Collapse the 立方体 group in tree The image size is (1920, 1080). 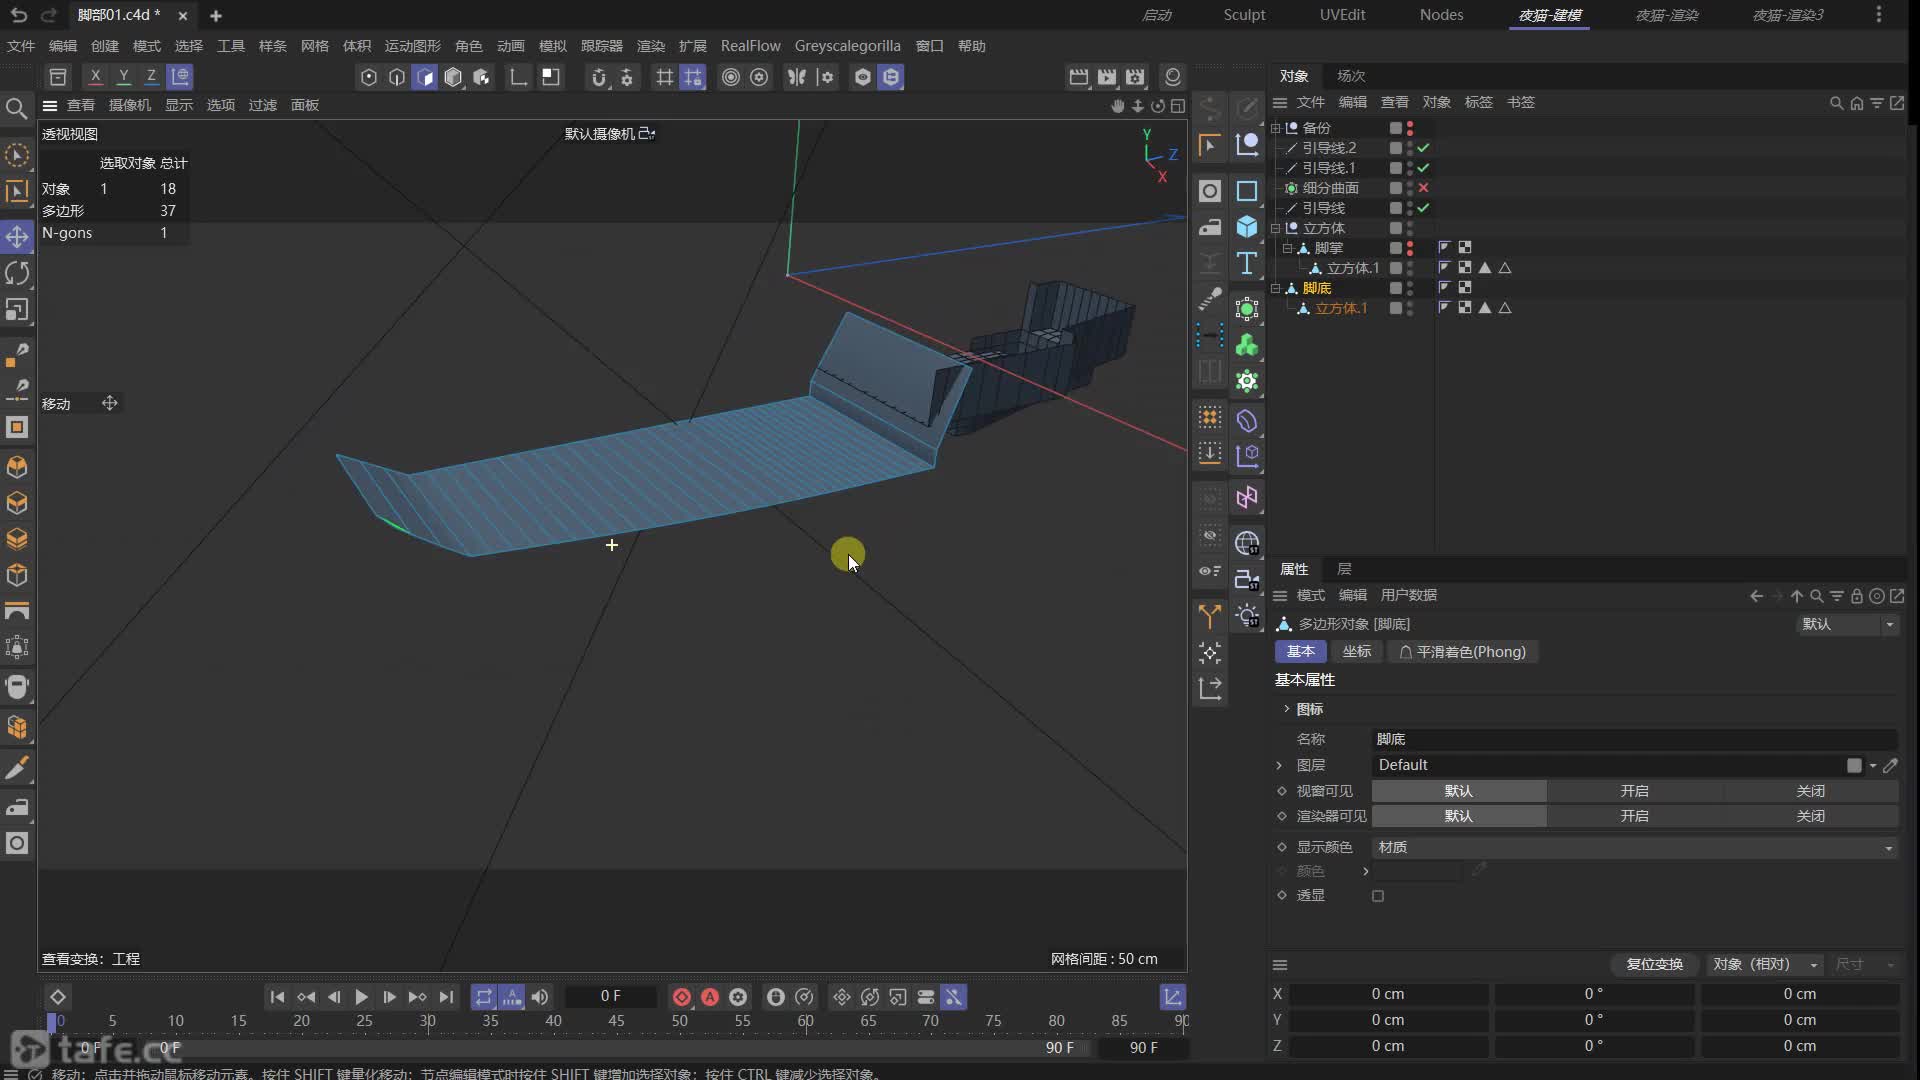1276,228
